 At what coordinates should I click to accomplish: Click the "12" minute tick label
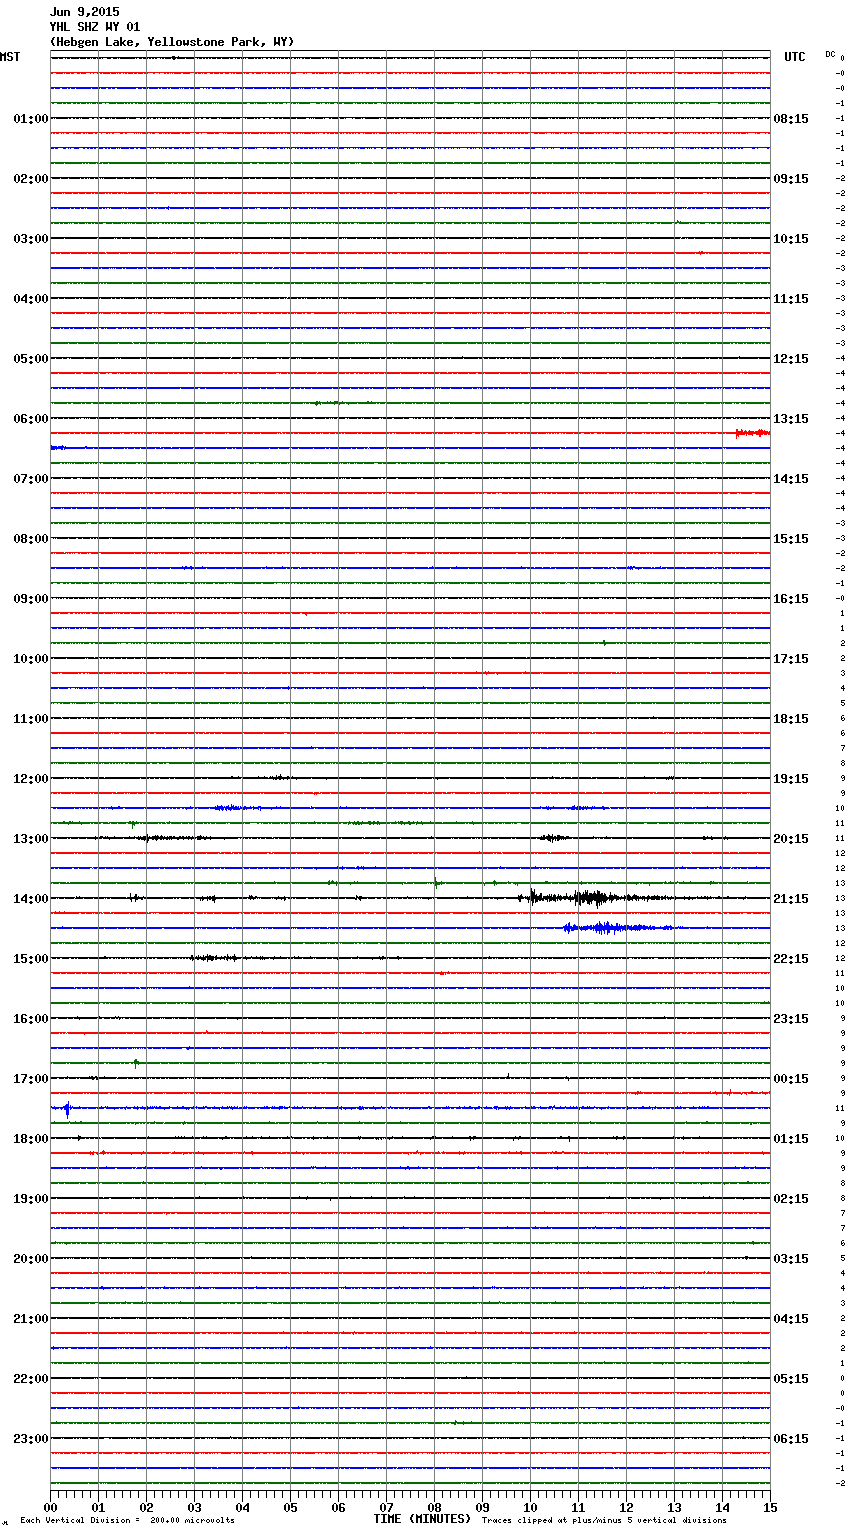click(626, 1507)
